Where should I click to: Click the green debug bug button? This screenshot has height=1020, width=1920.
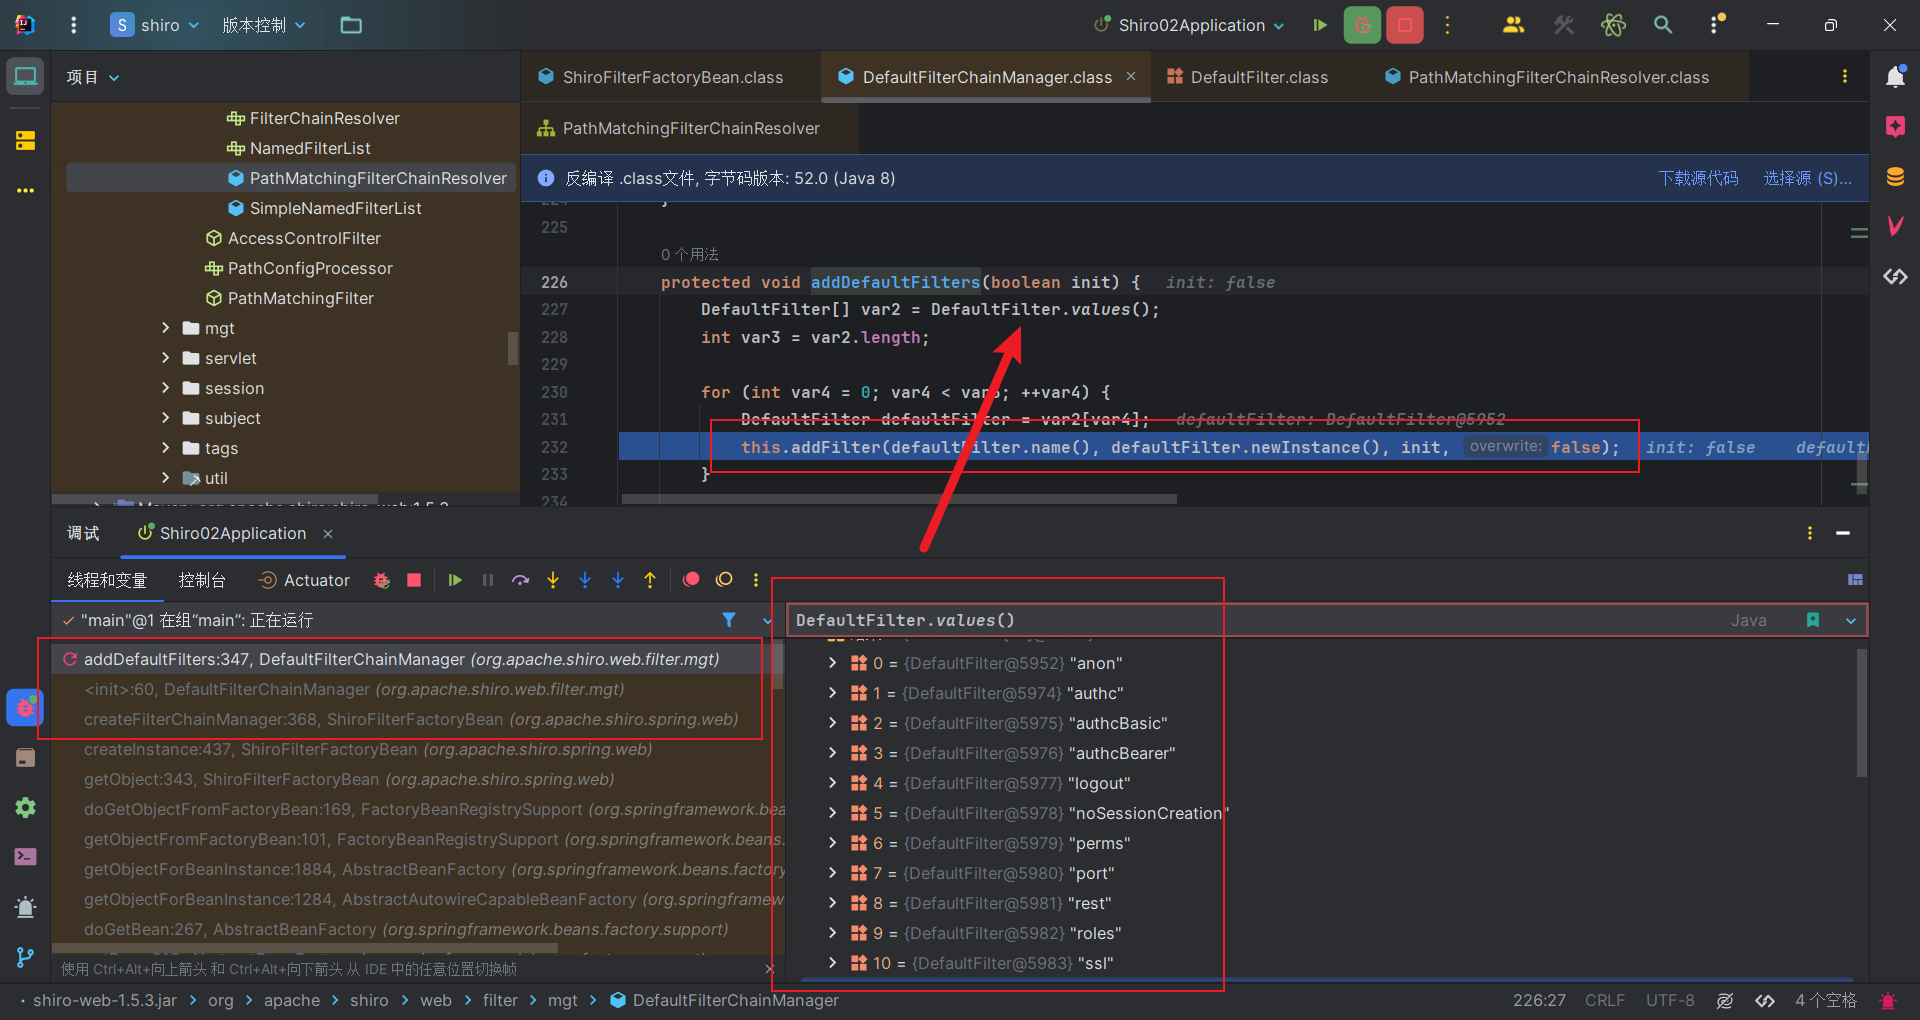[x=1362, y=25]
